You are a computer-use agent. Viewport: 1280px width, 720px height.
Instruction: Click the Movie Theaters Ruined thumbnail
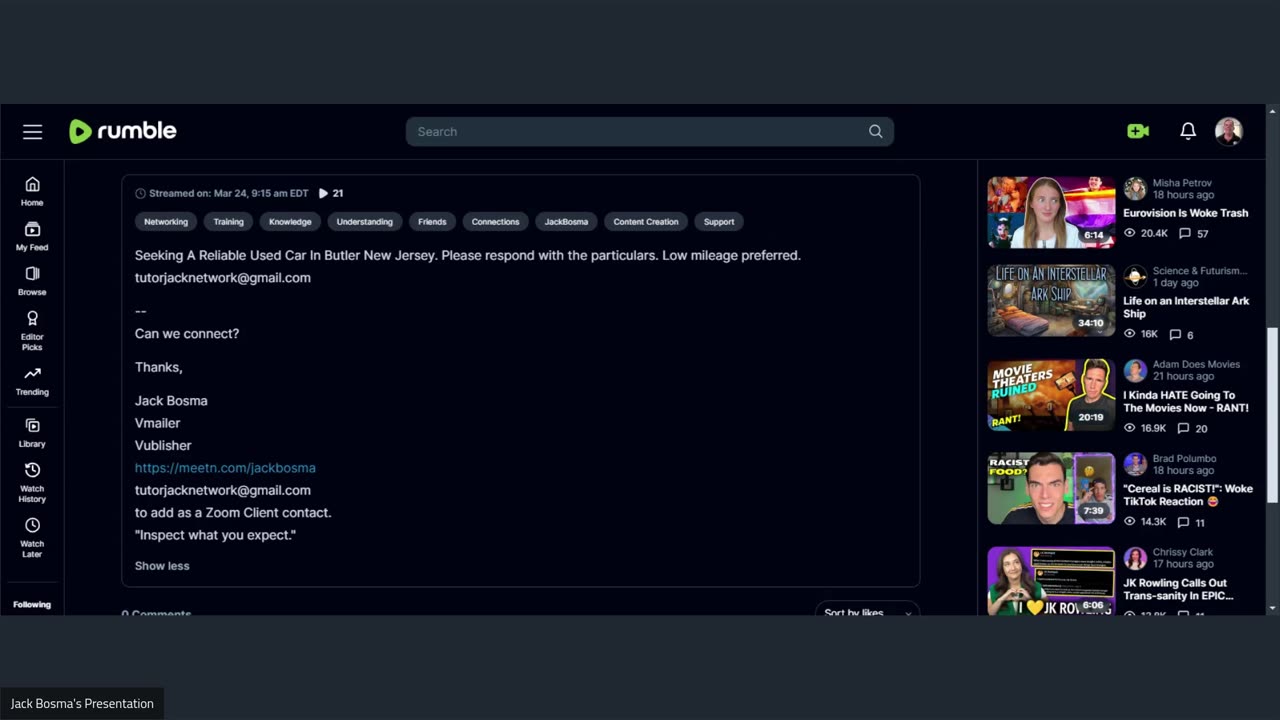coord(1051,395)
